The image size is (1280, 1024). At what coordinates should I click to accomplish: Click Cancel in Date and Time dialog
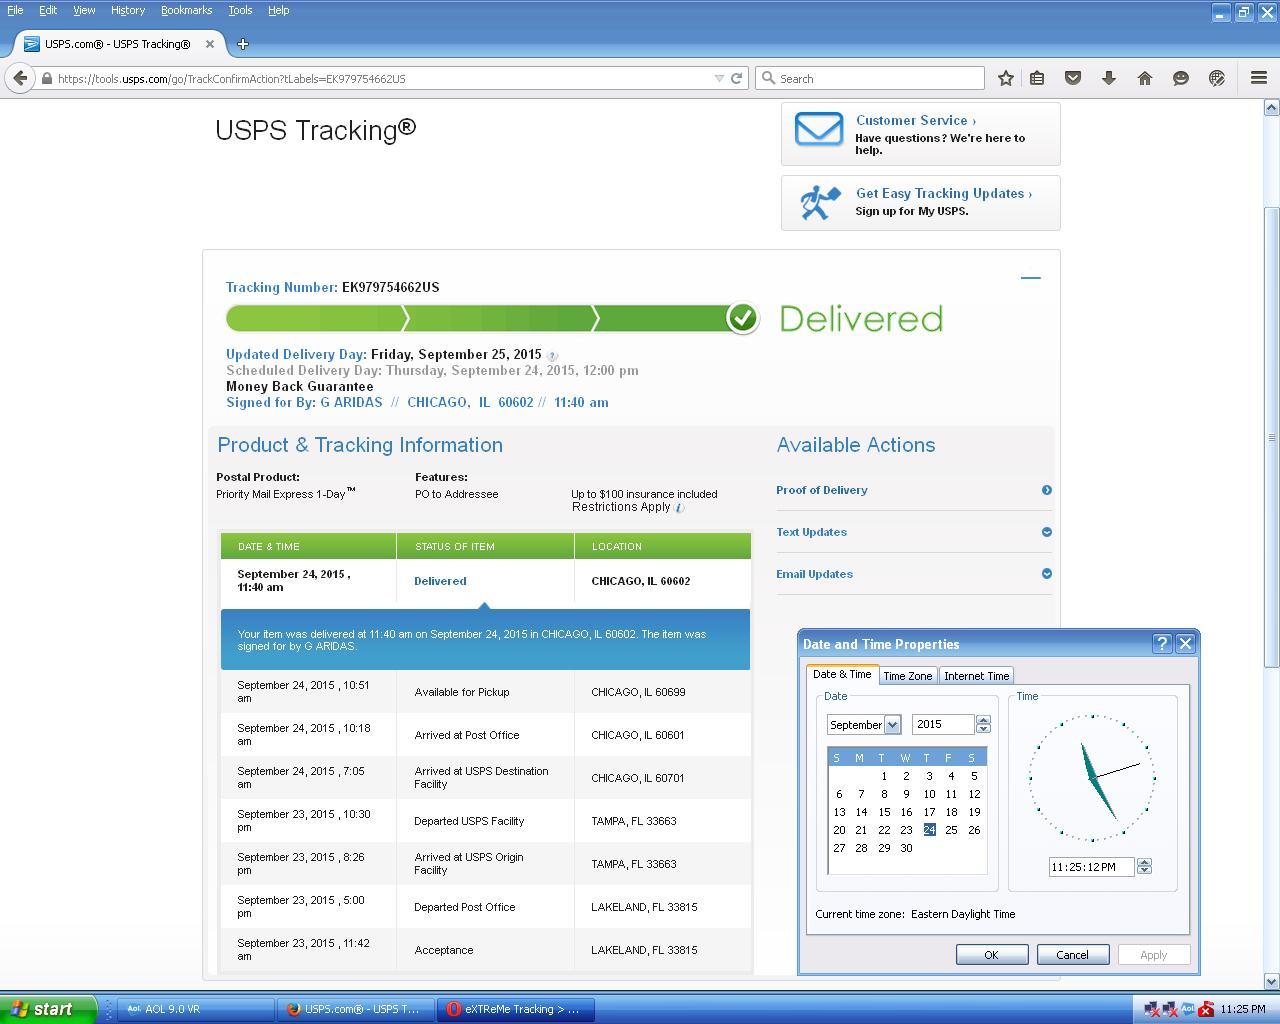pyautogui.click(x=1072, y=955)
